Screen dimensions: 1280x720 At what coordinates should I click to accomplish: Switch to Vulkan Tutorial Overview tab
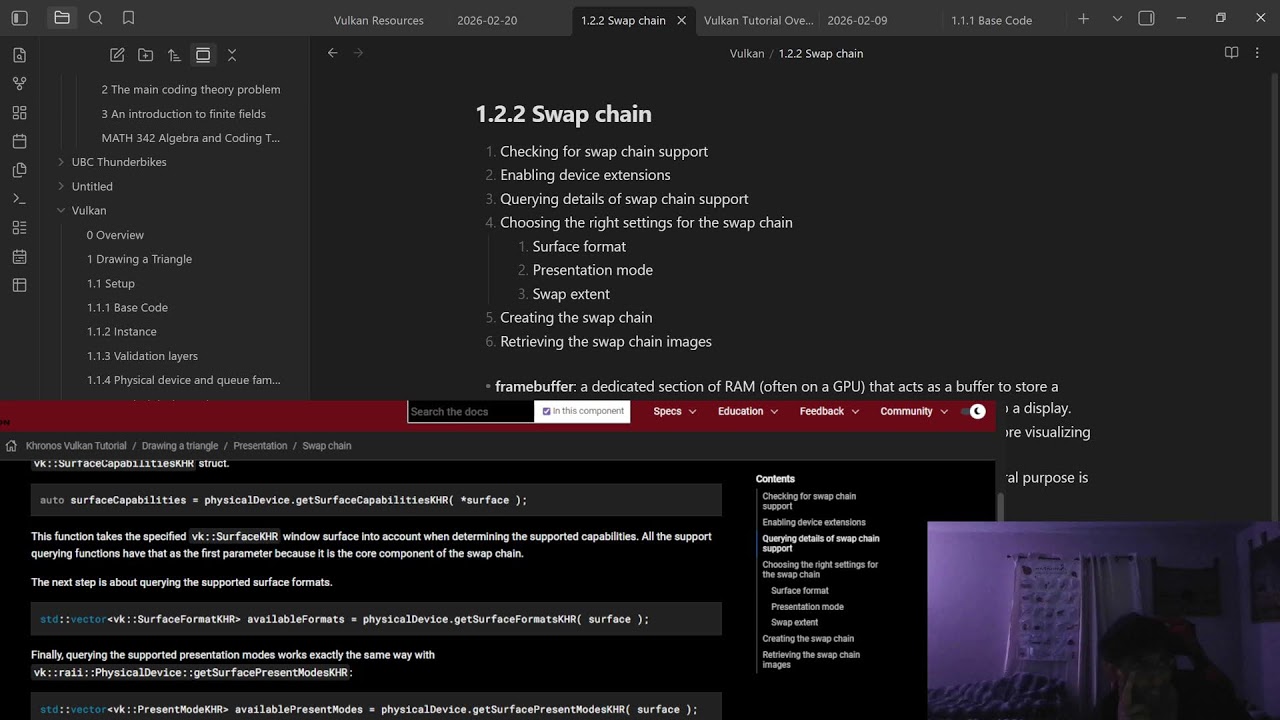[x=758, y=20]
